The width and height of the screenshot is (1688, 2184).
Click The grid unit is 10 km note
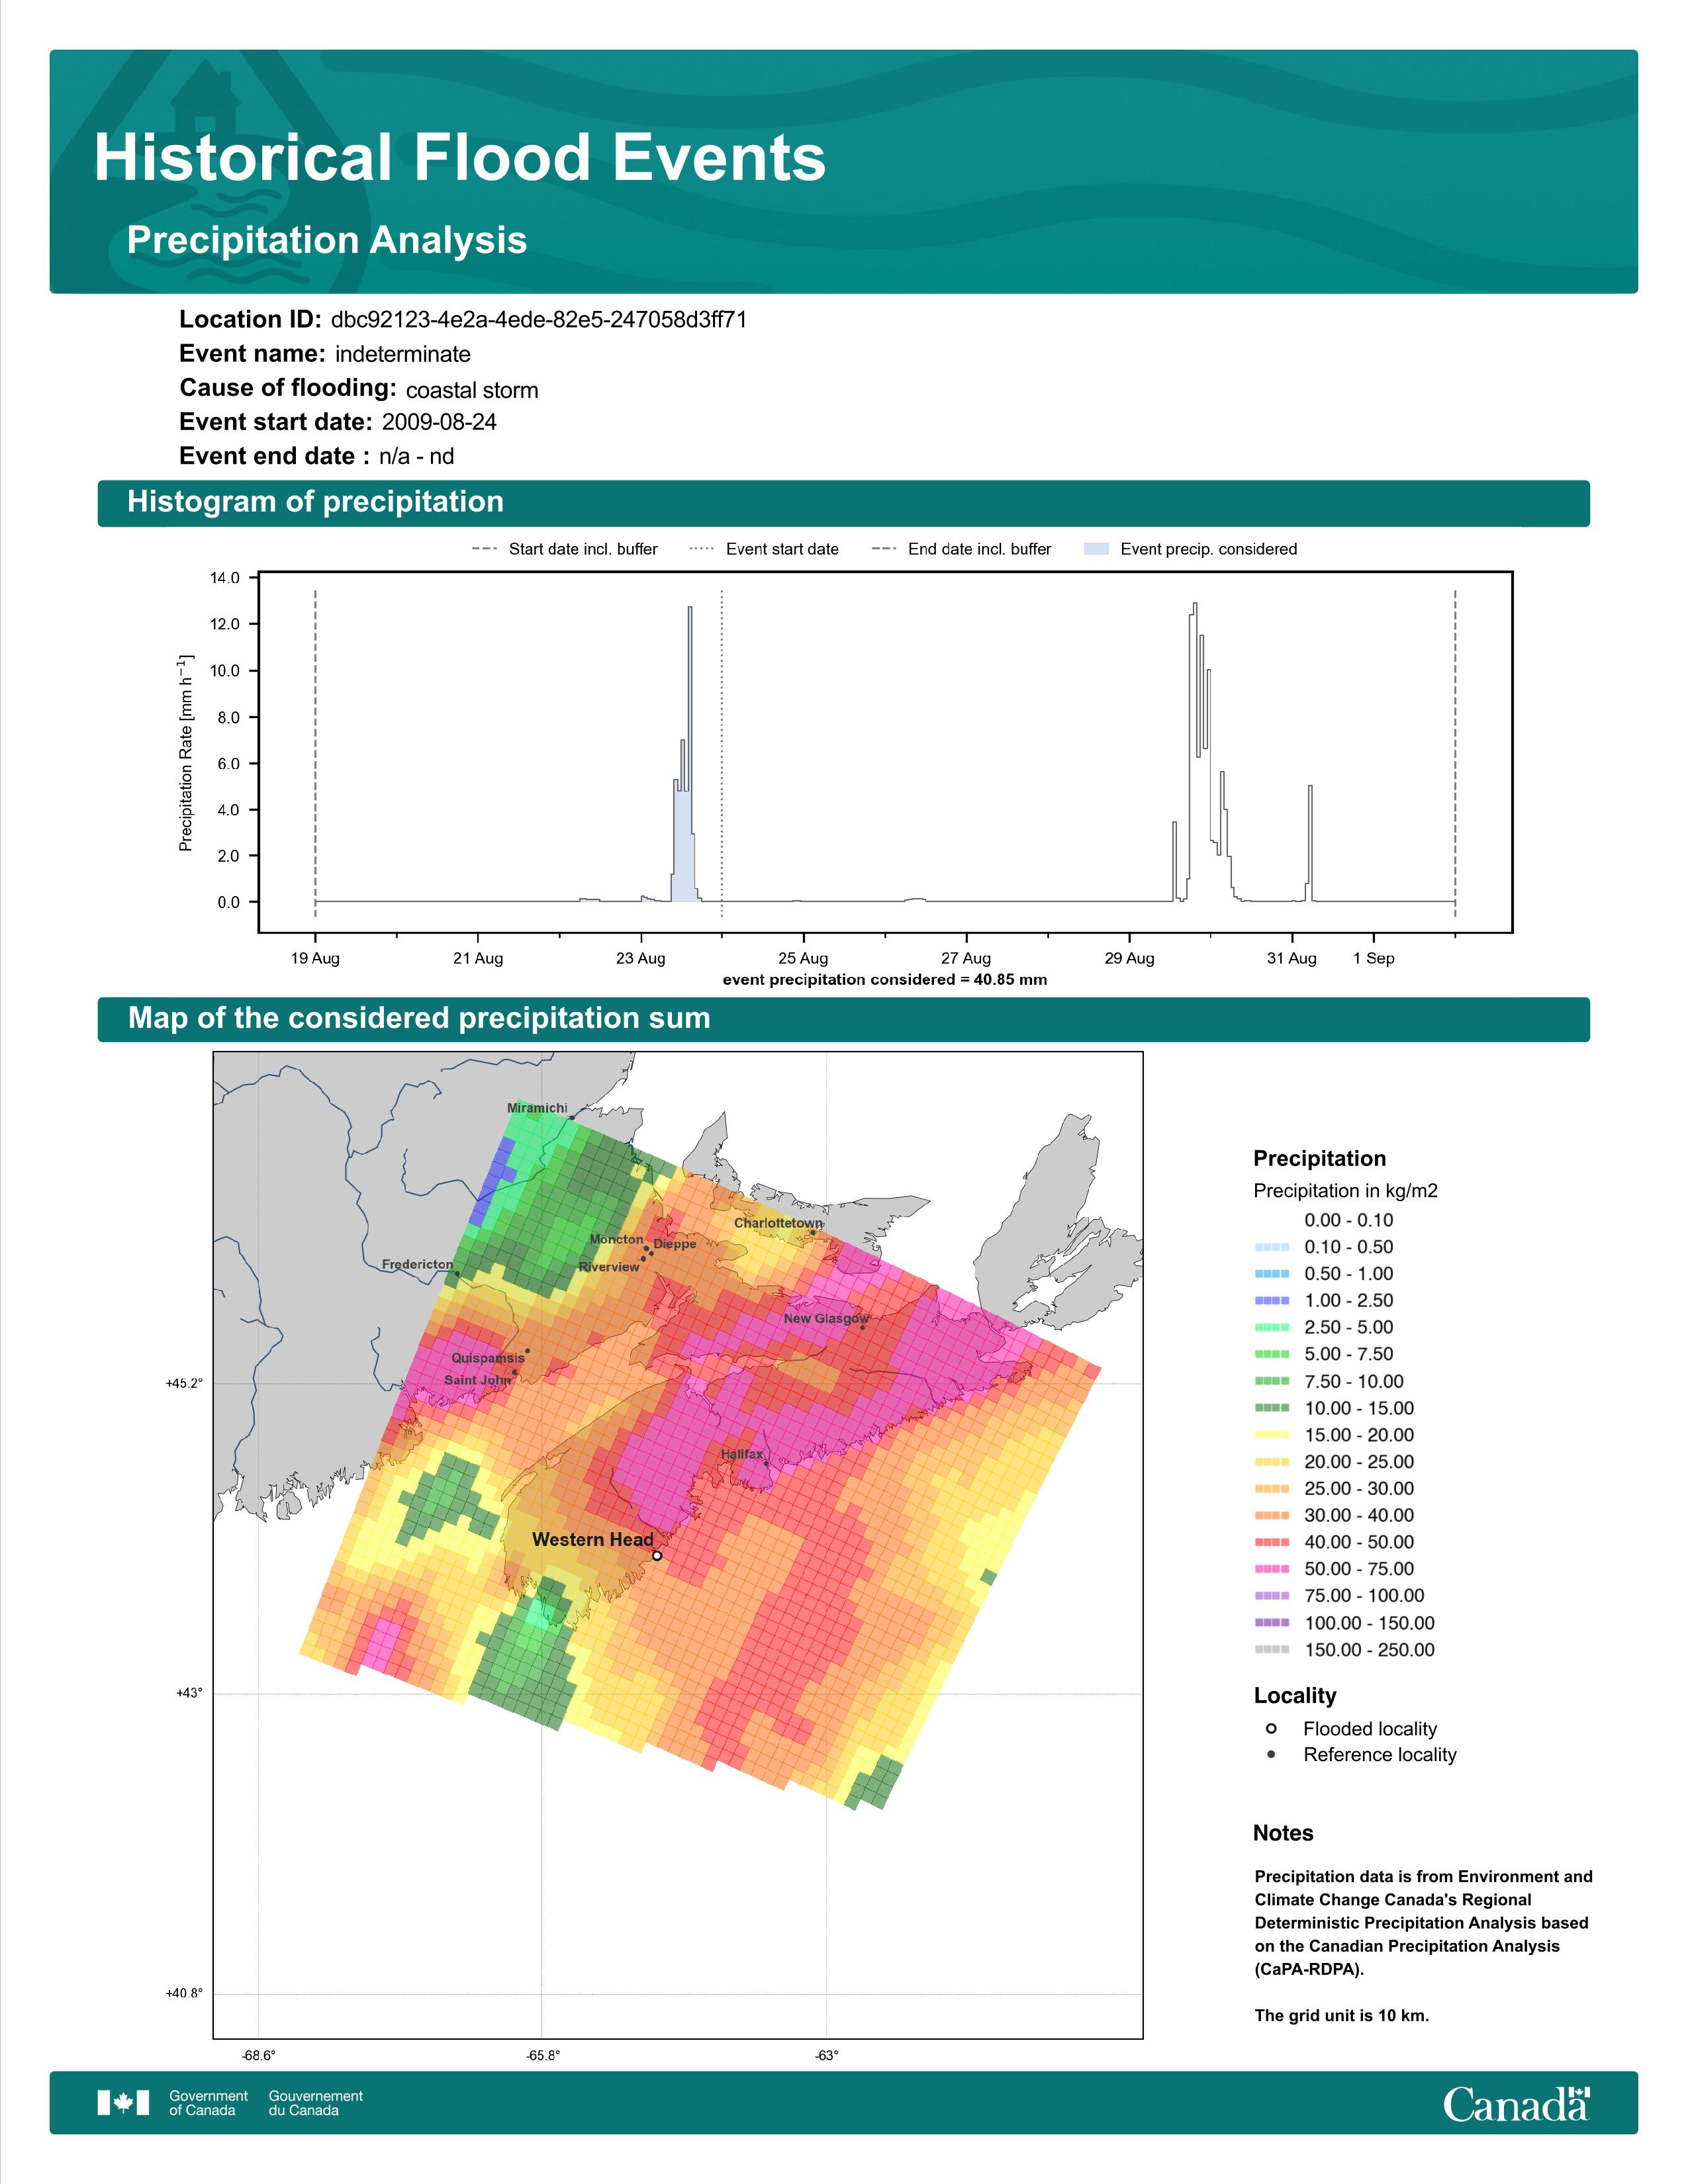click(x=1342, y=2015)
